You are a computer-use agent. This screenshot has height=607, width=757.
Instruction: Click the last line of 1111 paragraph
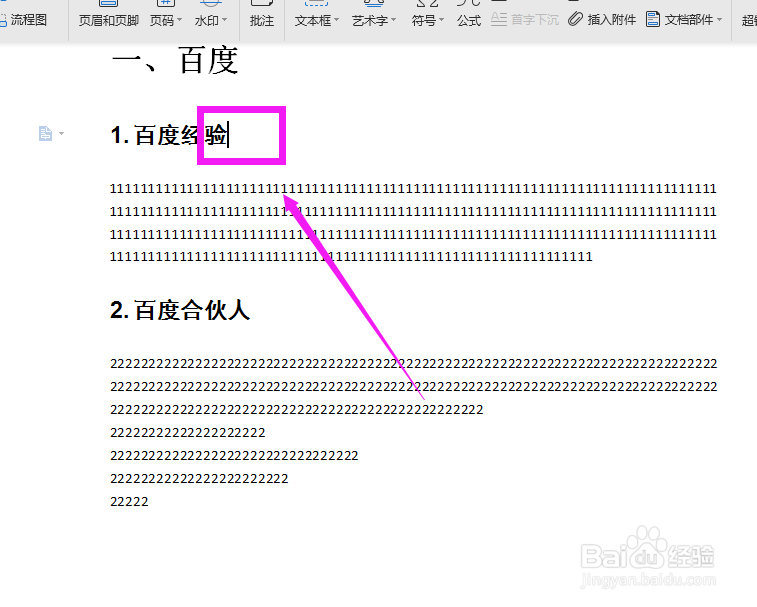pyautogui.click(x=351, y=256)
